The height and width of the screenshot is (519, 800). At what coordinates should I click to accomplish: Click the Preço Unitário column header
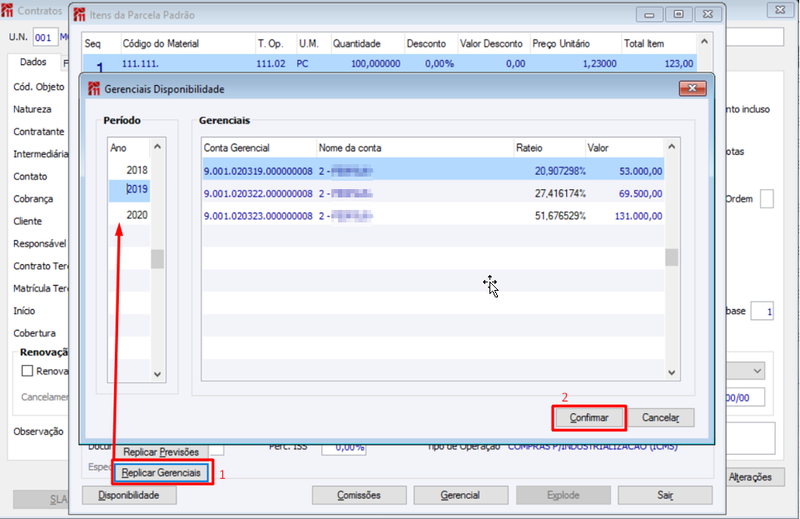pos(576,43)
